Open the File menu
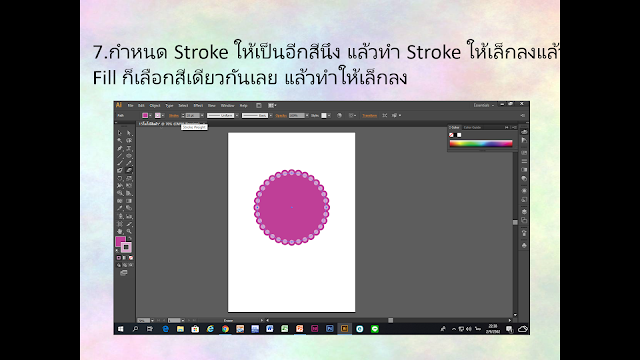Viewport: 640px width, 360px height. click(131, 105)
